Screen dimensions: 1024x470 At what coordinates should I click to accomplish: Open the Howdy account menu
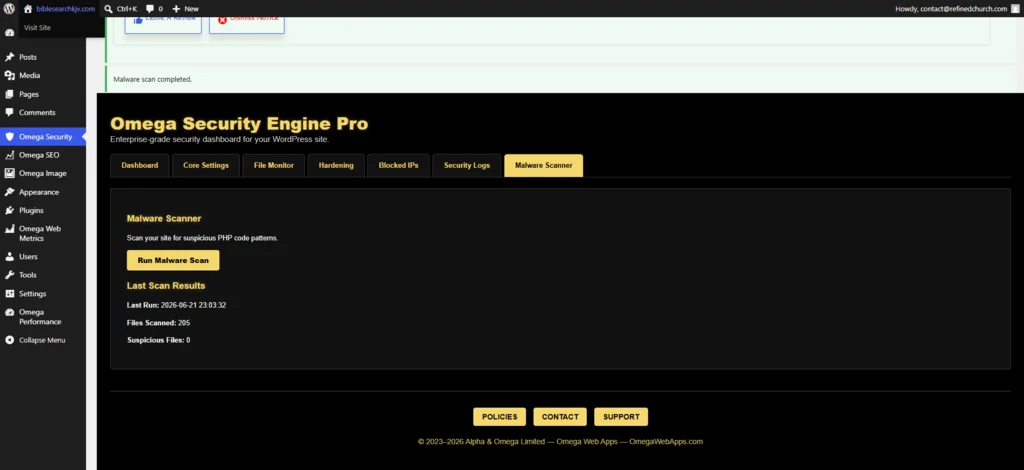coord(955,8)
